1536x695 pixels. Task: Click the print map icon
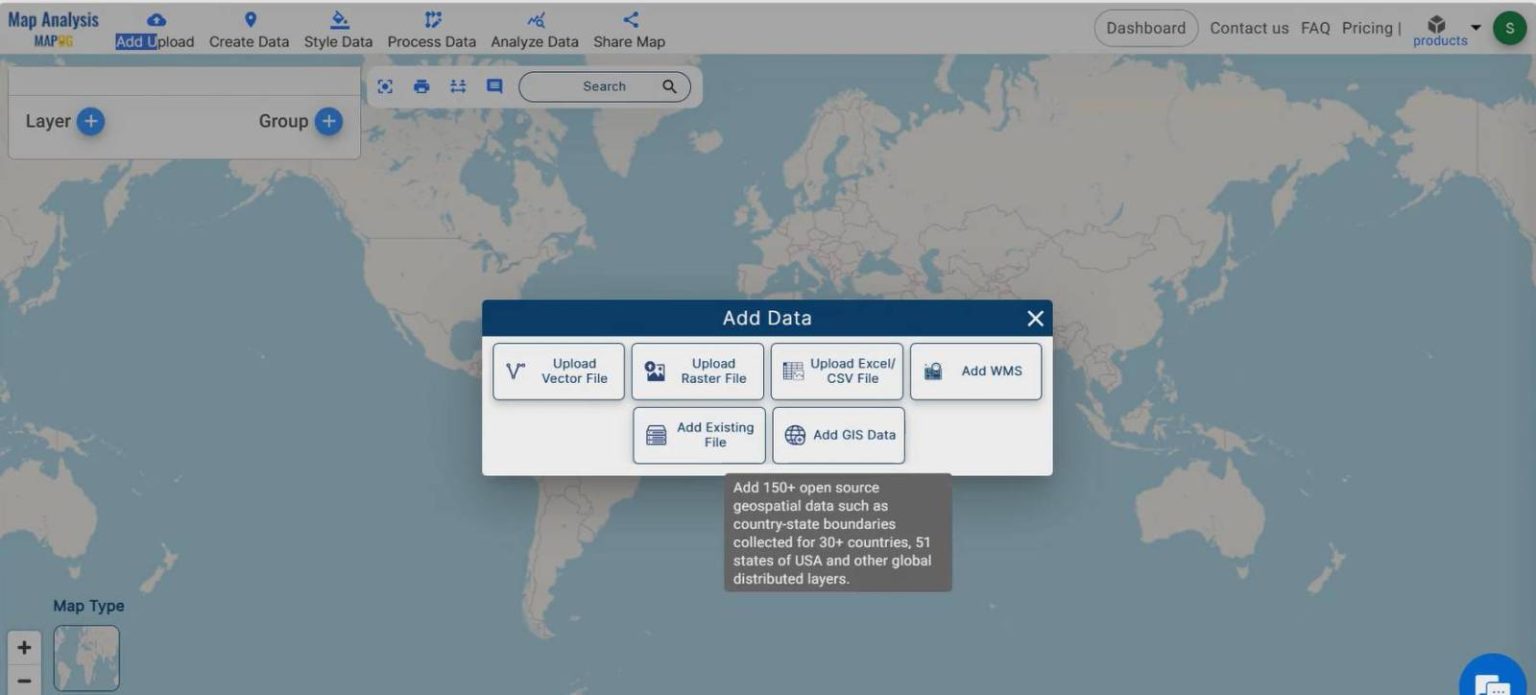click(421, 86)
